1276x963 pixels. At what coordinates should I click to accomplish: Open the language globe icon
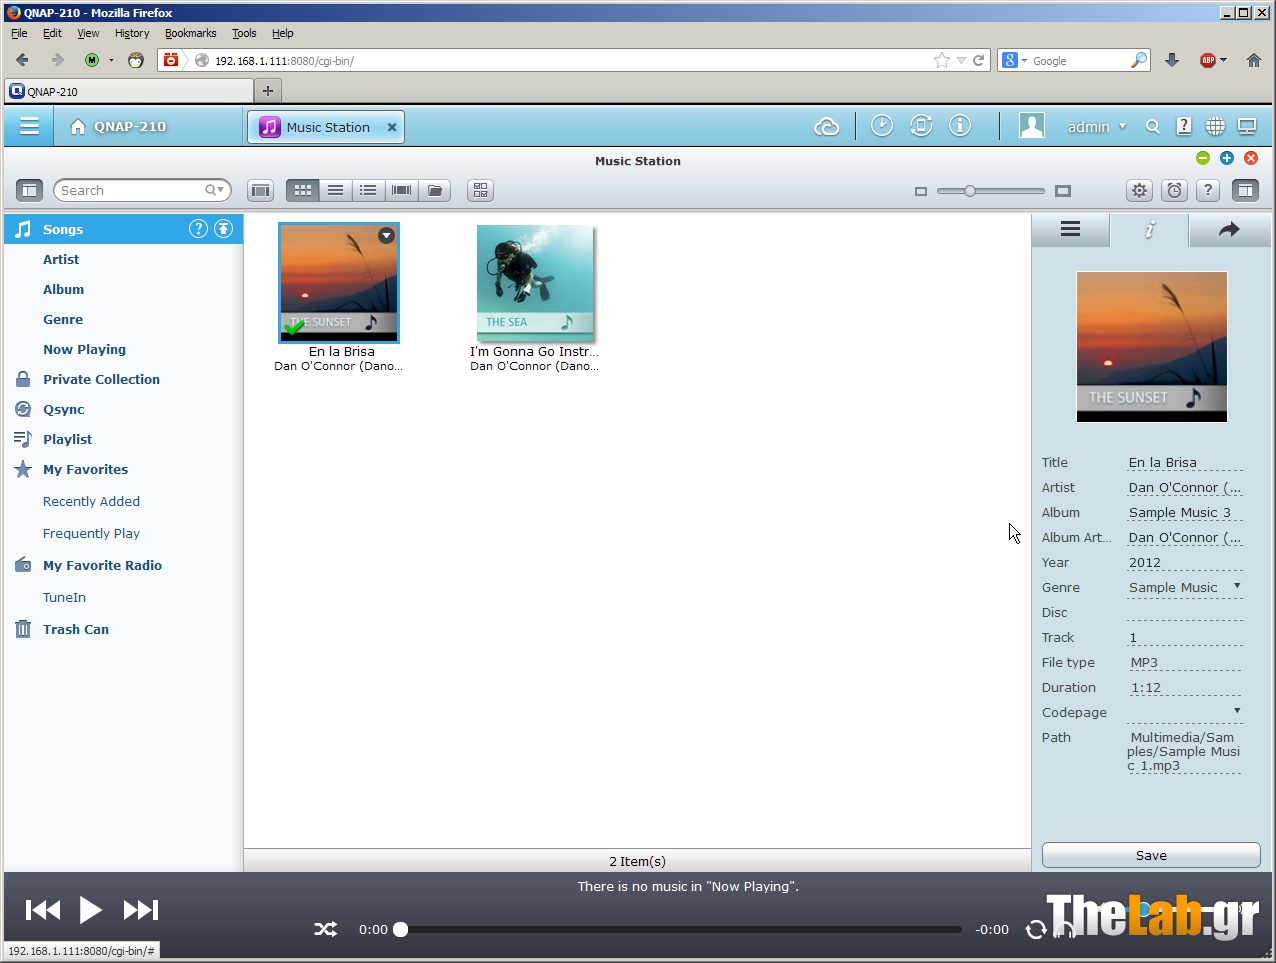(x=1215, y=126)
